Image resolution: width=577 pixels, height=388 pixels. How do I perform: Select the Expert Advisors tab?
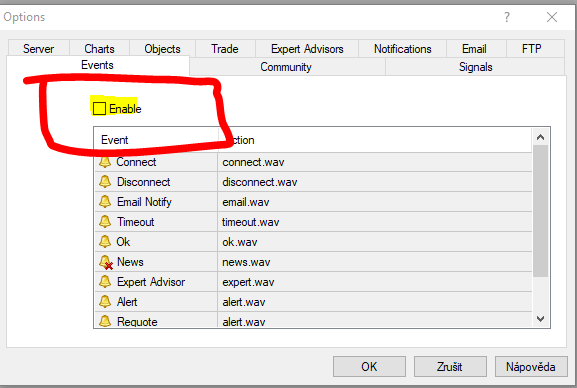(x=307, y=49)
